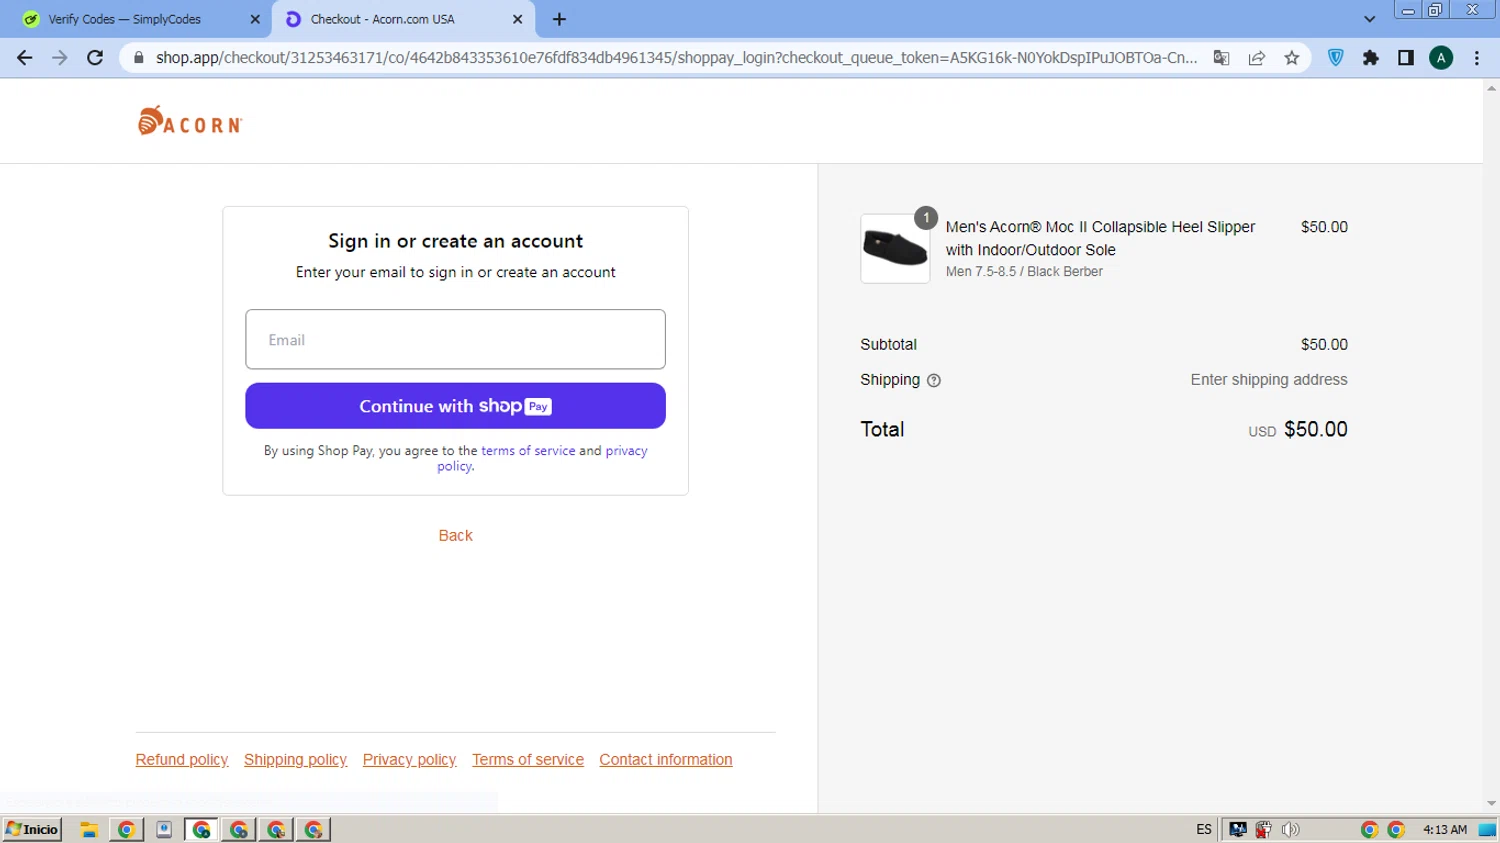Open the terms of service link in the Shop Pay notice

pos(528,451)
